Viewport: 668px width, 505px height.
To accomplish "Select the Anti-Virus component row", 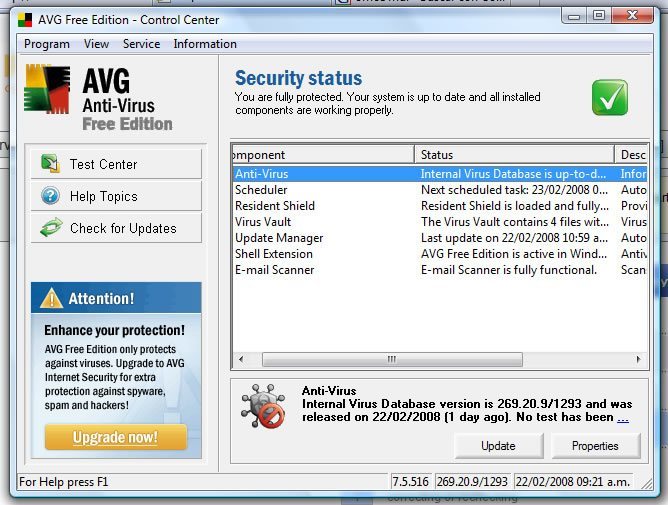I will coord(440,174).
